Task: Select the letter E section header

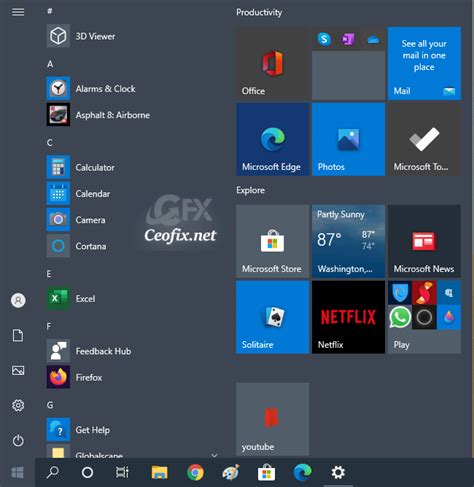Action: 49,274
